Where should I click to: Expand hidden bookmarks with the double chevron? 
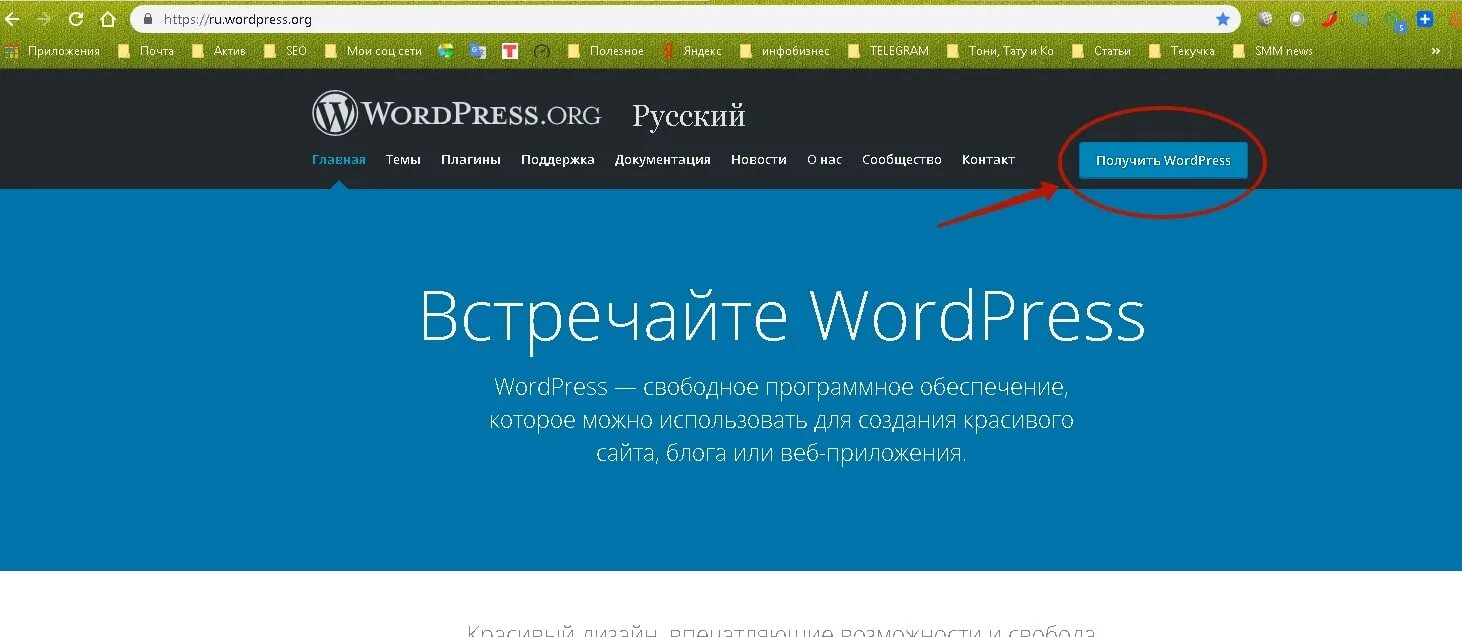[x=1437, y=51]
